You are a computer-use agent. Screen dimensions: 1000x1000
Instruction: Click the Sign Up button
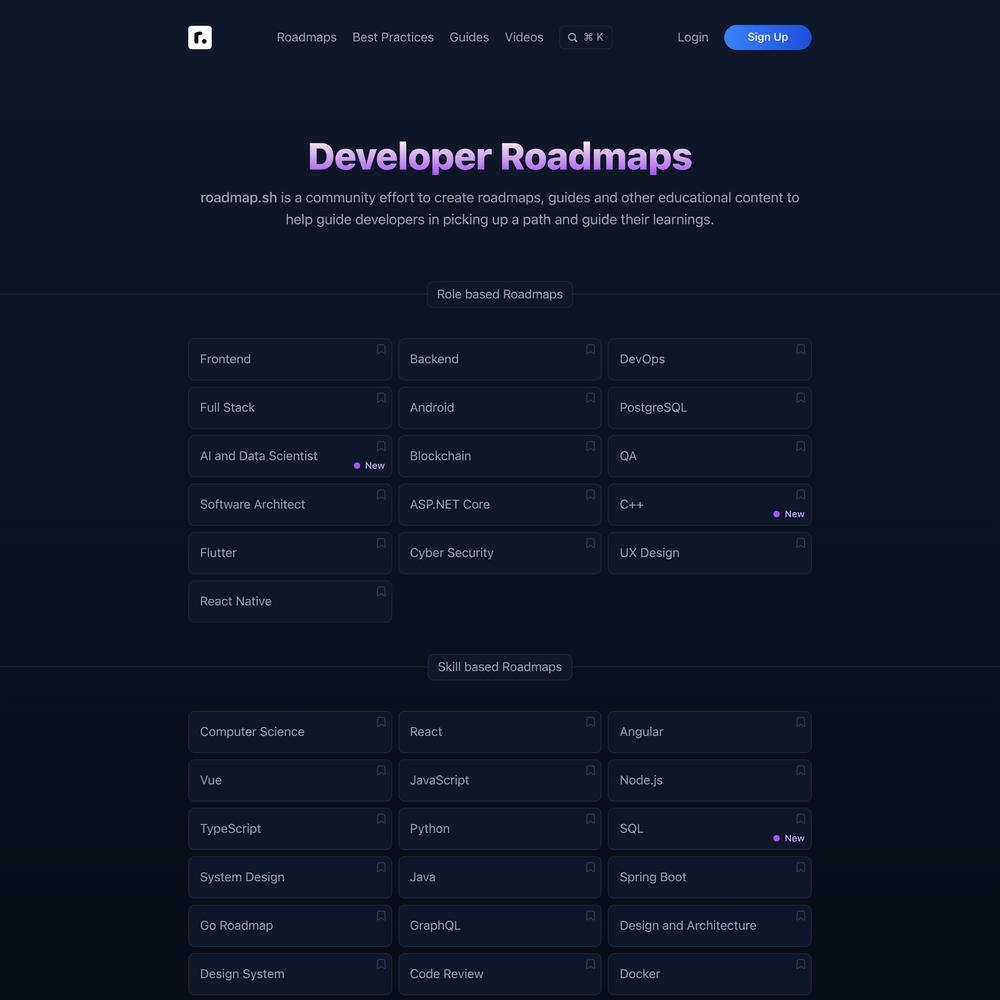(768, 37)
